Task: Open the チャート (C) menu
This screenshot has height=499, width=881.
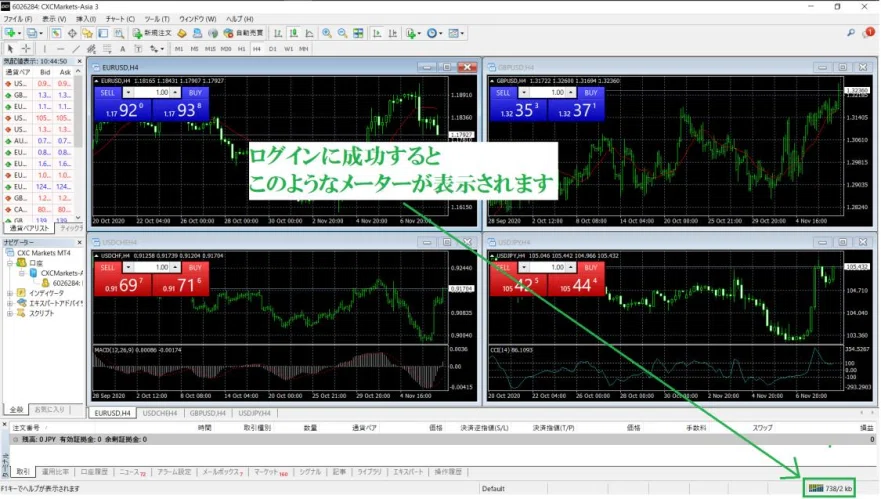Action: tap(120, 19)
